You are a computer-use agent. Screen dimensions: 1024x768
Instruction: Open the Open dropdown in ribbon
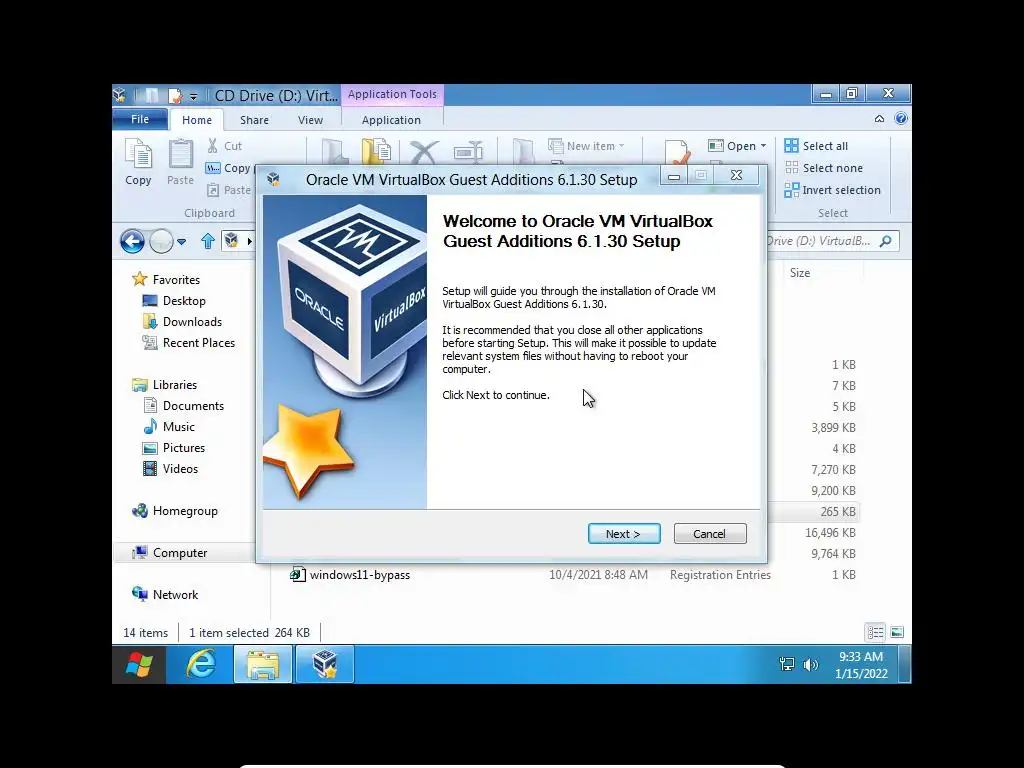[x=737, y=146]
